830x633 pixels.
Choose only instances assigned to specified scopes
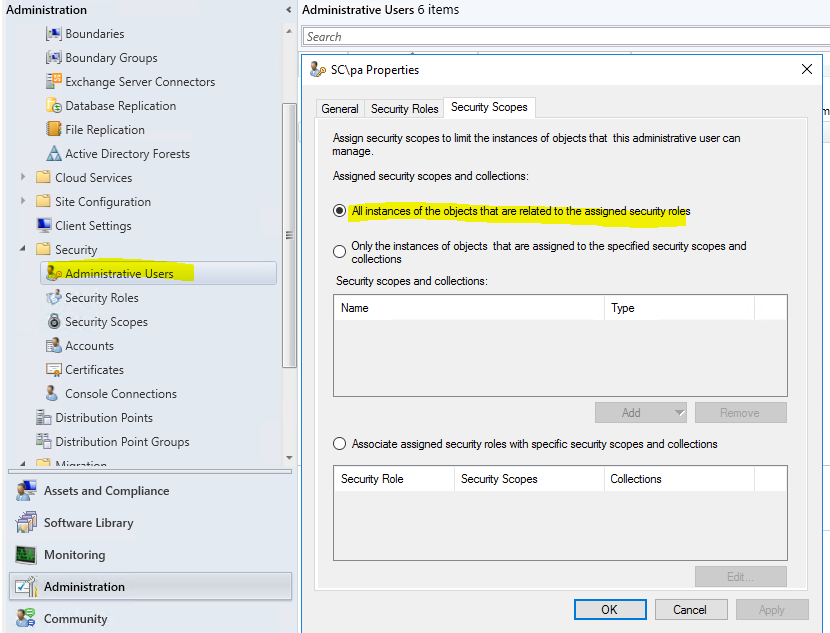339,251
